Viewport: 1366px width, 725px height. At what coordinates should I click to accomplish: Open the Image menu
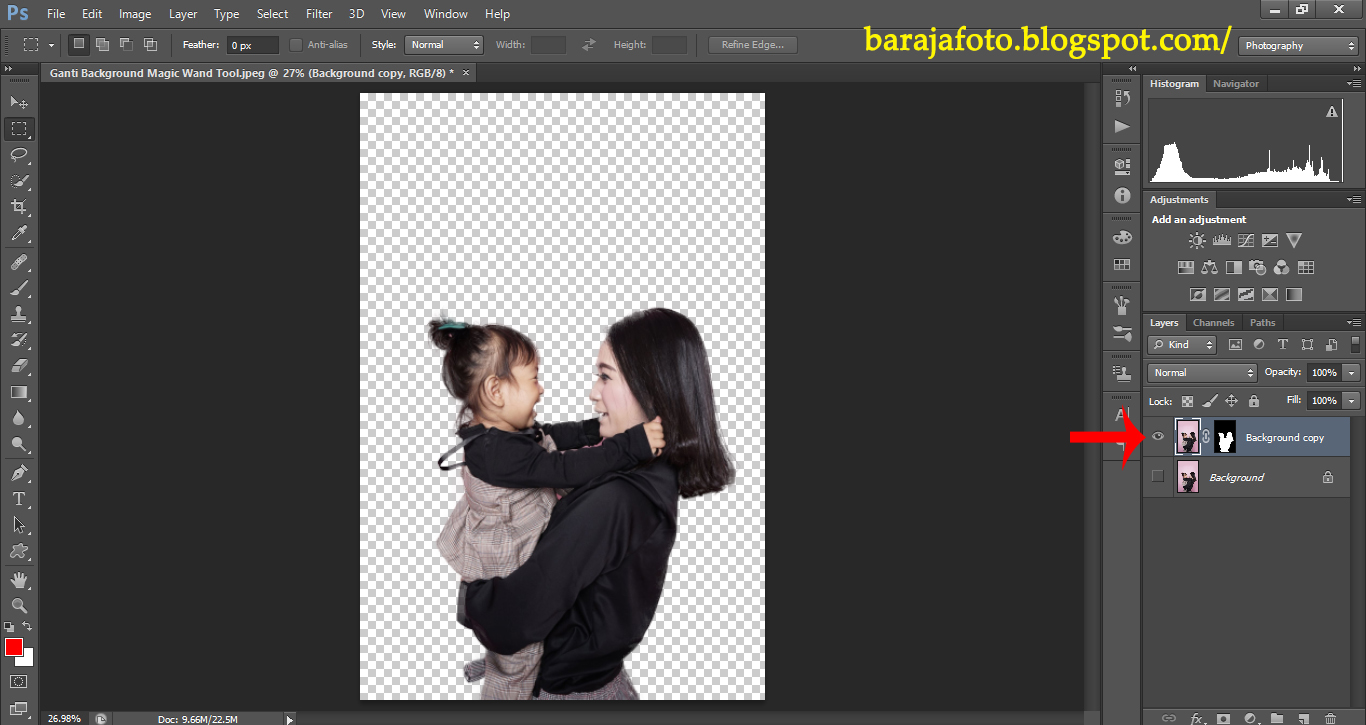point(135,14)
